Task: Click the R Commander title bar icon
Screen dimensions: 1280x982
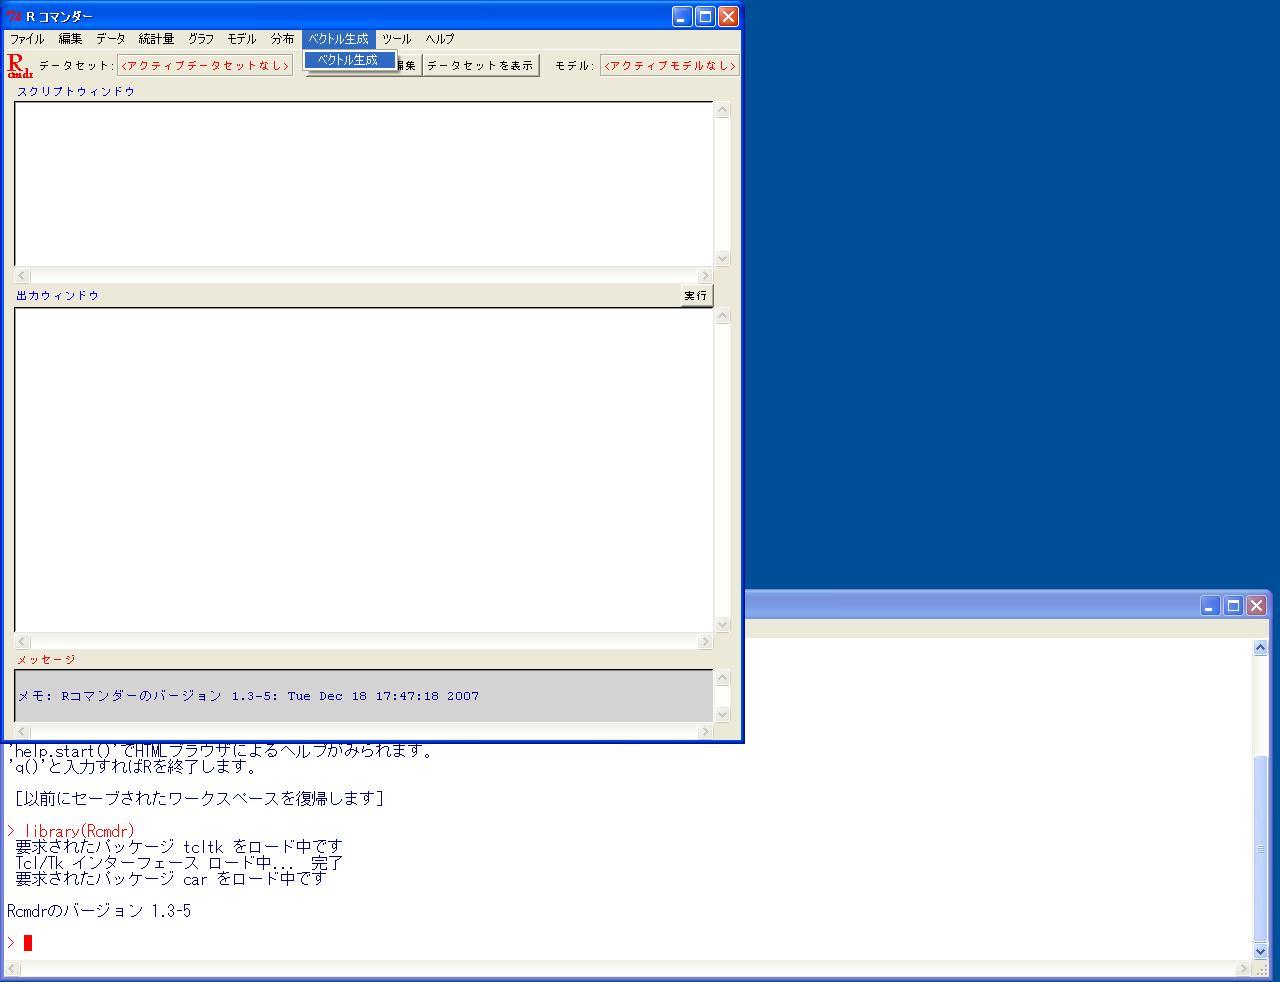Action: pyautogui.click(x=14, y=17)
